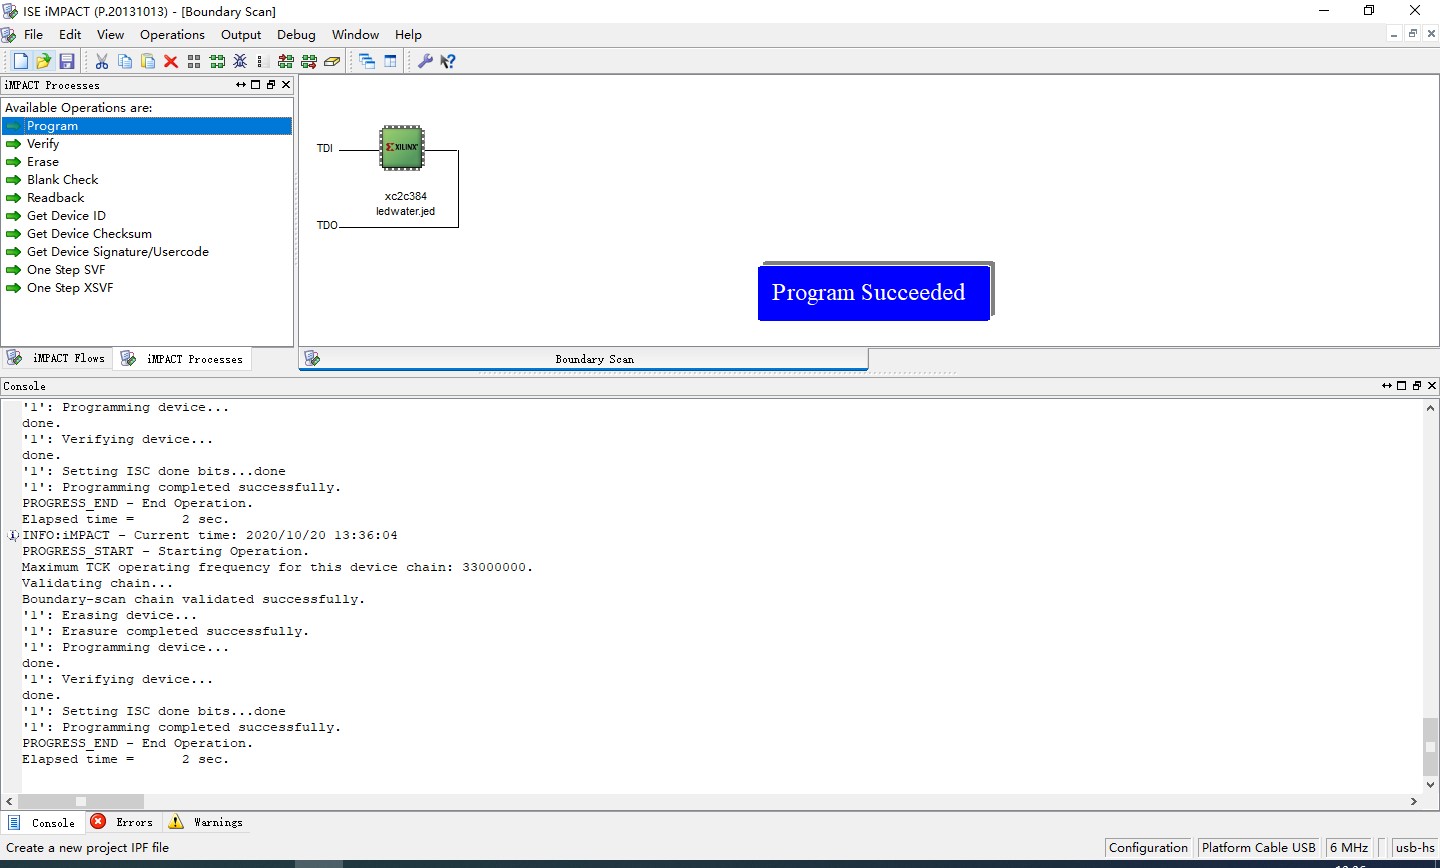Screen dimensions: 1440x868
Task: Click the console vertical scrollbar down arrow
Action: click(1431, 785)
